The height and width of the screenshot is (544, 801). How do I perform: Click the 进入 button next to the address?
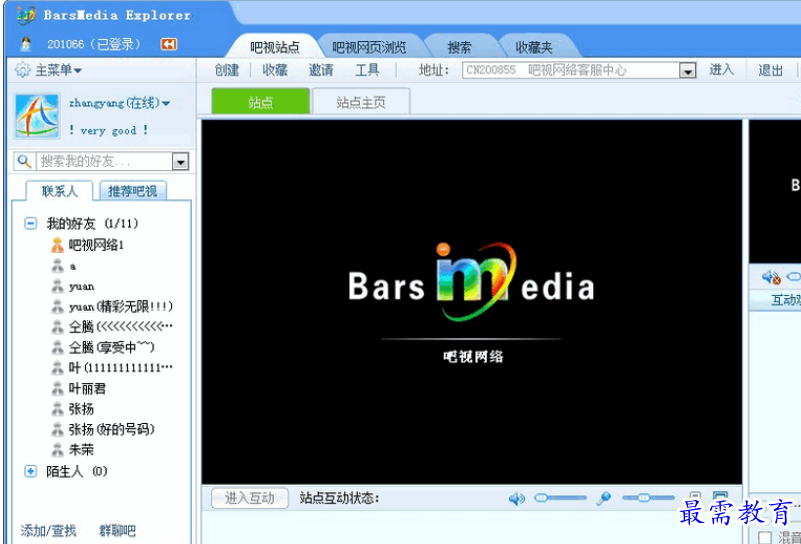[x=721, y=70]
